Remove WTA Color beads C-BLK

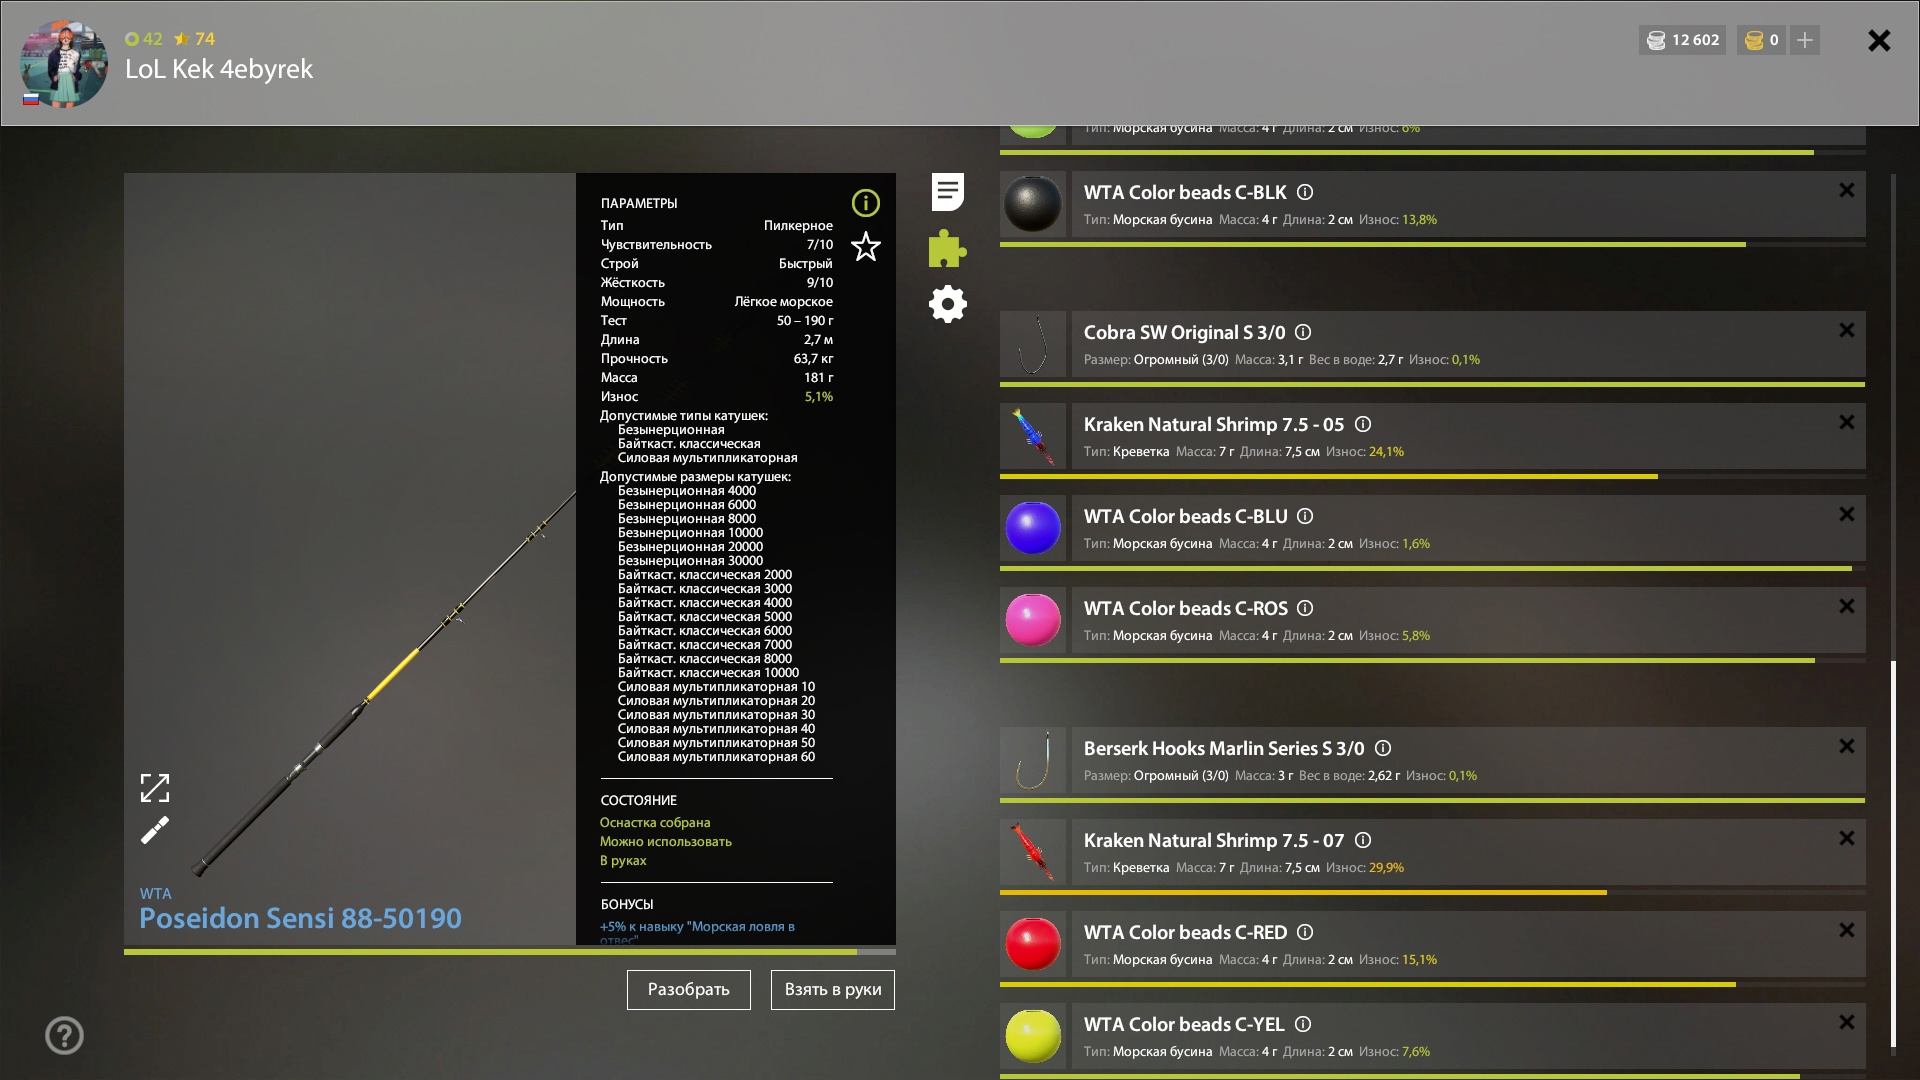point(1847,190)
